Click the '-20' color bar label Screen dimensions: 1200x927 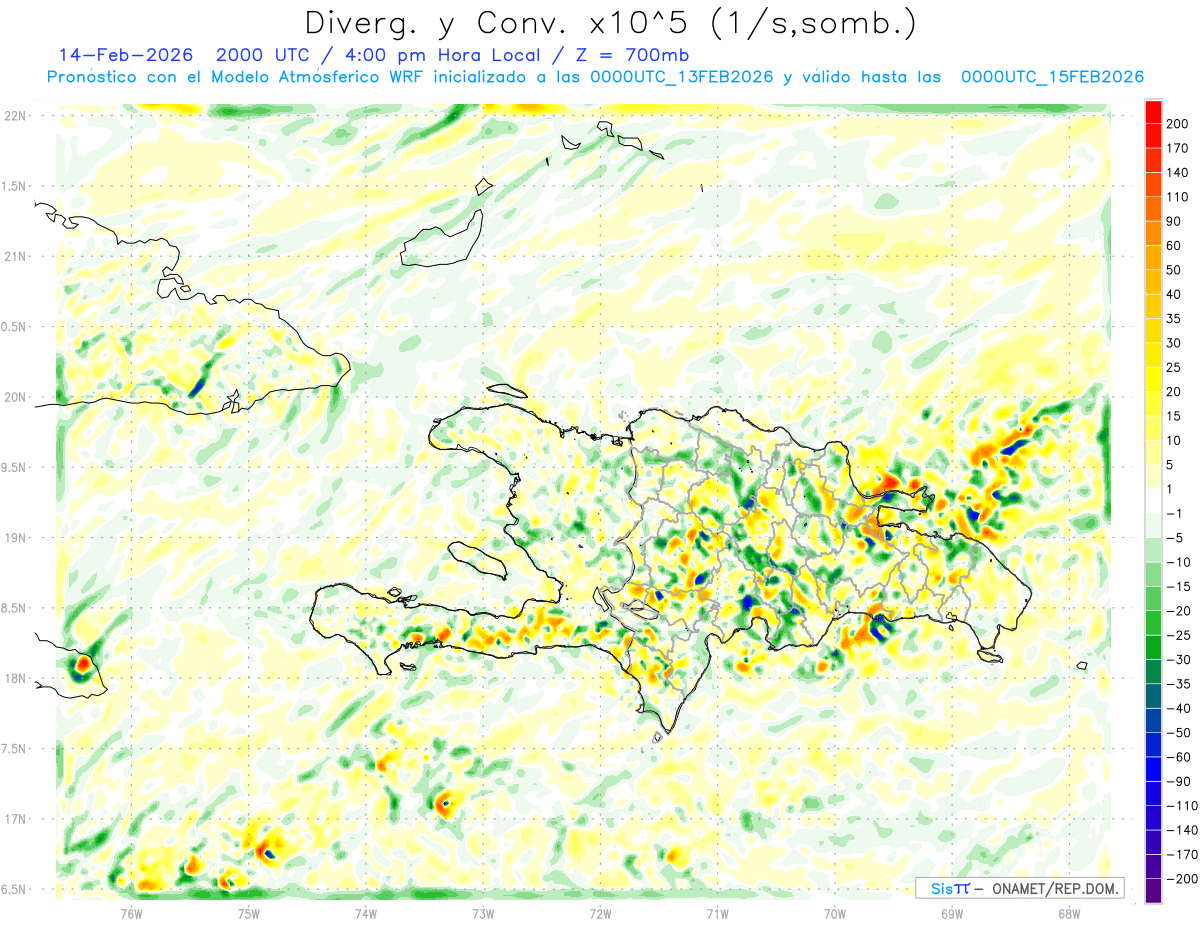1178,611
